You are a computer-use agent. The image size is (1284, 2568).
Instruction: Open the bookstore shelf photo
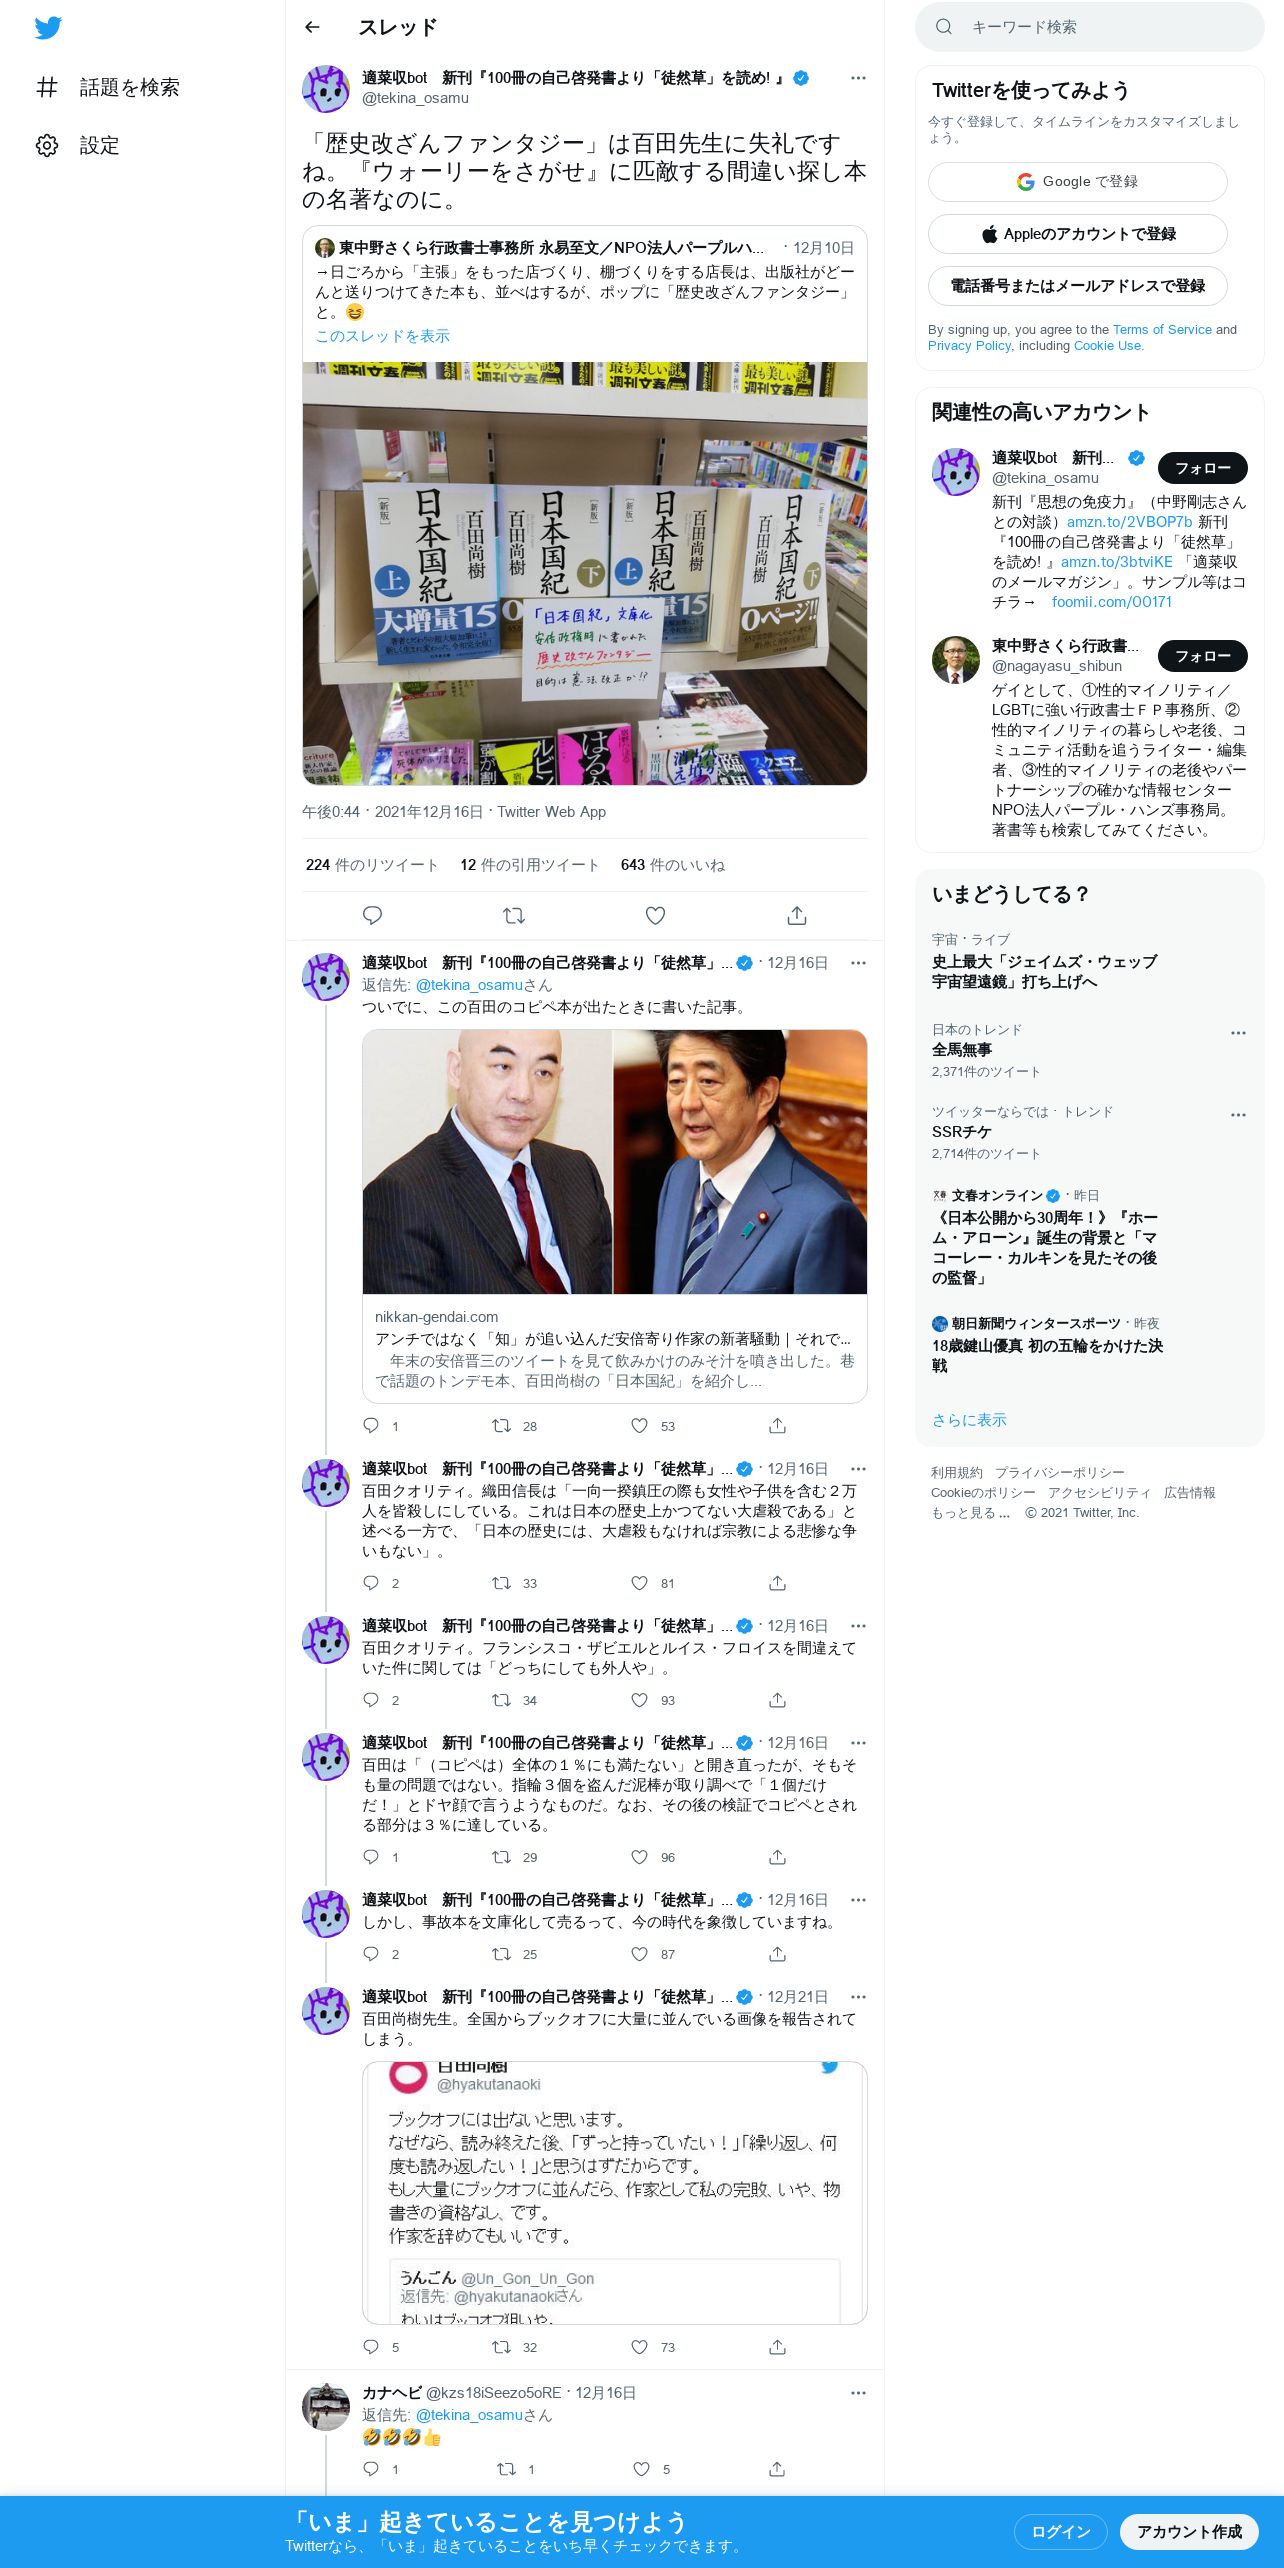[x=585, y=573]
